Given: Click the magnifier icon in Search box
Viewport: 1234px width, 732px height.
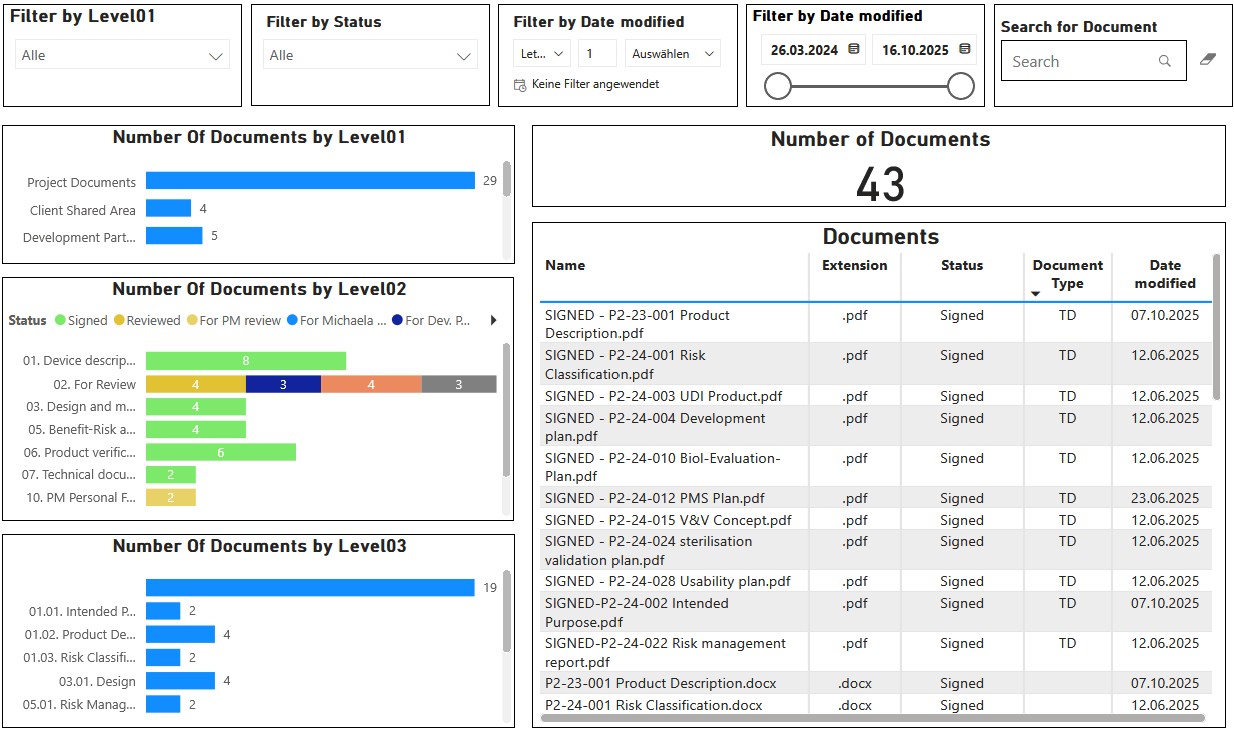Looking at the screenshot, I should click(1164, 61).
